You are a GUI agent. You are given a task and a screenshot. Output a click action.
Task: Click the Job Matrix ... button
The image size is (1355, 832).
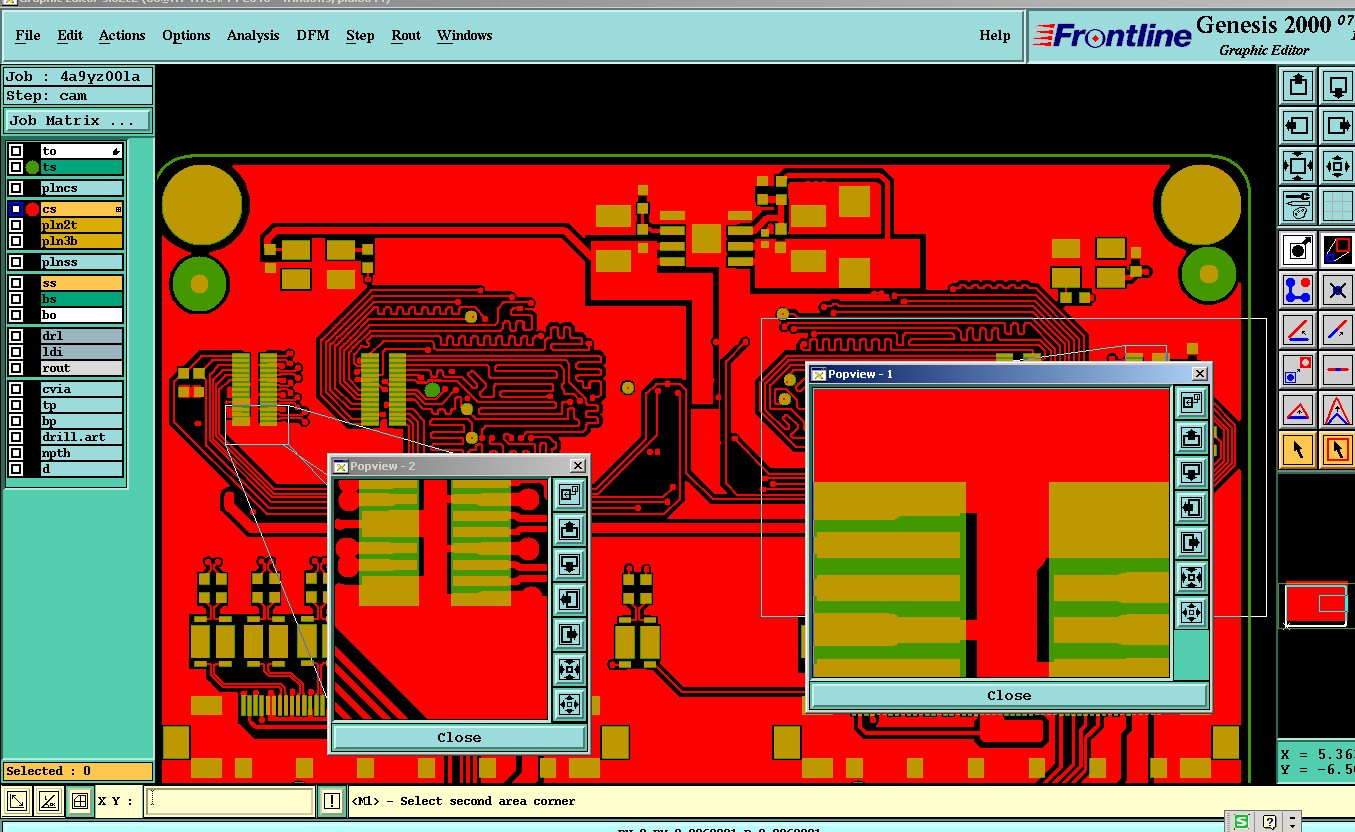79,120
